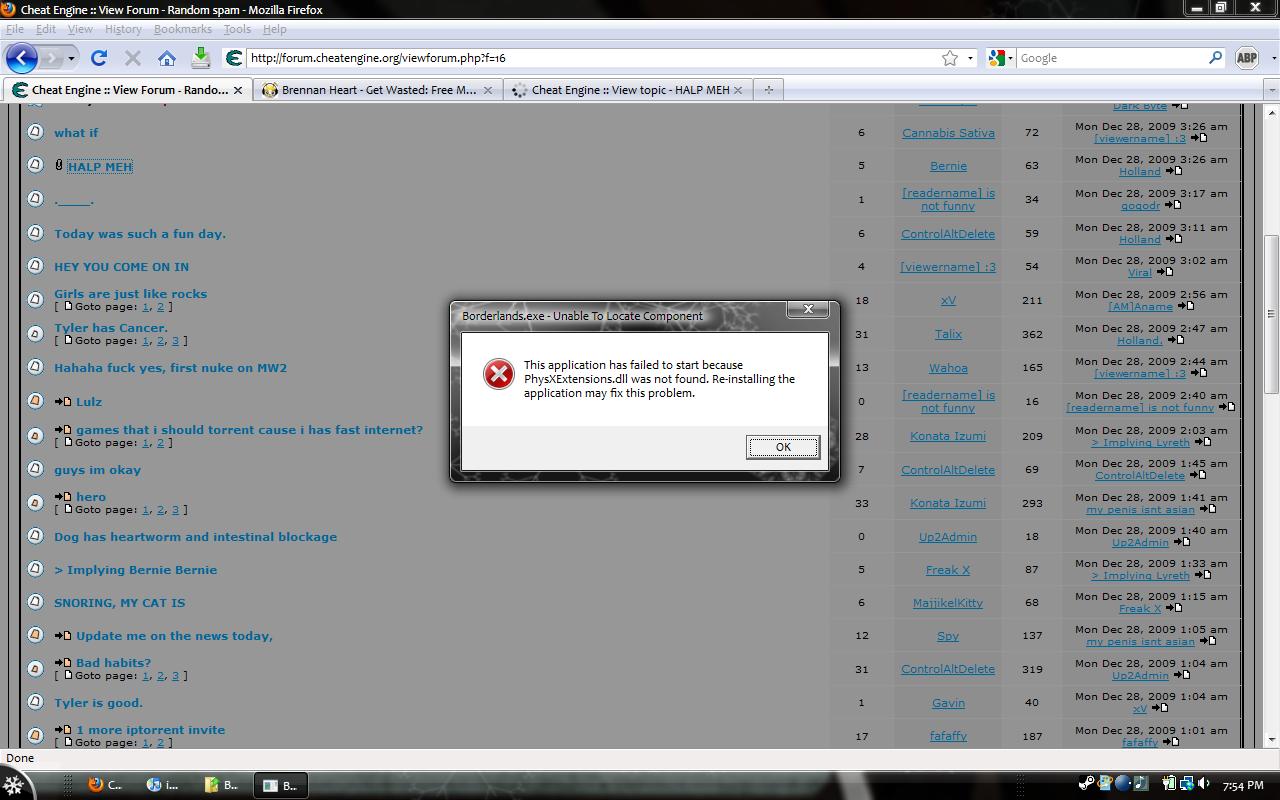Open the Edit menu
This screenshot has height=800, width=1280.
tap(46, 29)
